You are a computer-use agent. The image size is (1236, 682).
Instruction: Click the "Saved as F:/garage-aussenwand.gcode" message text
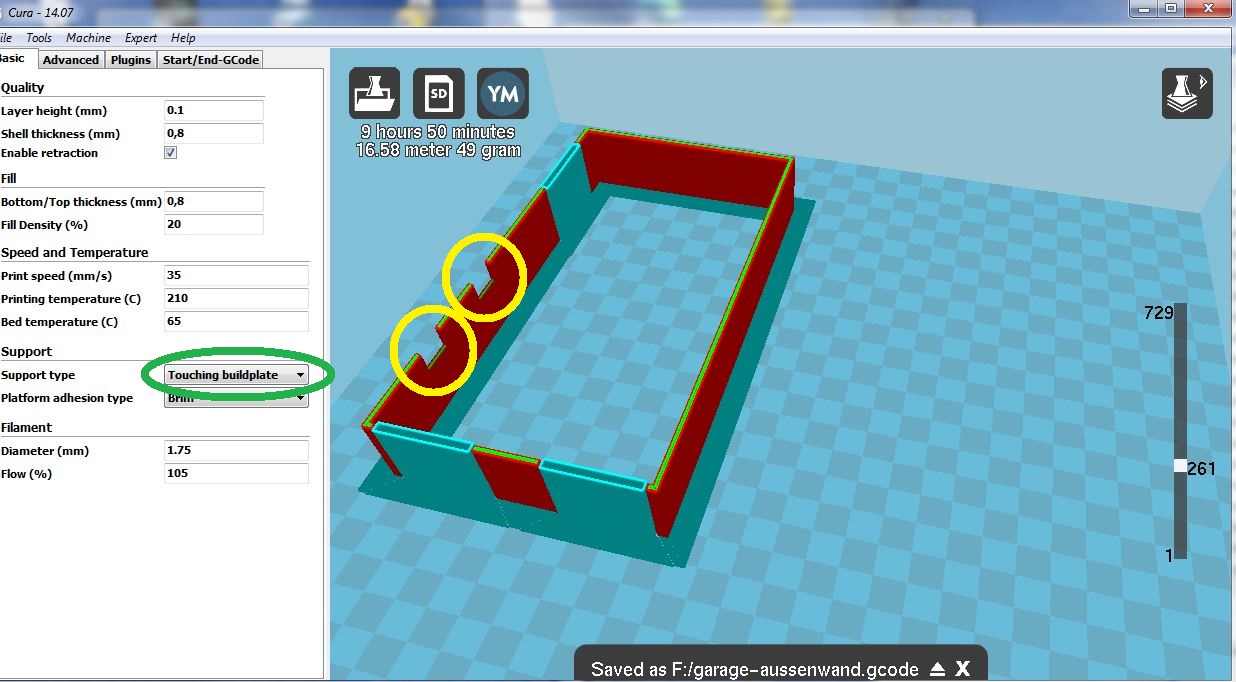[x=755, y=669]
